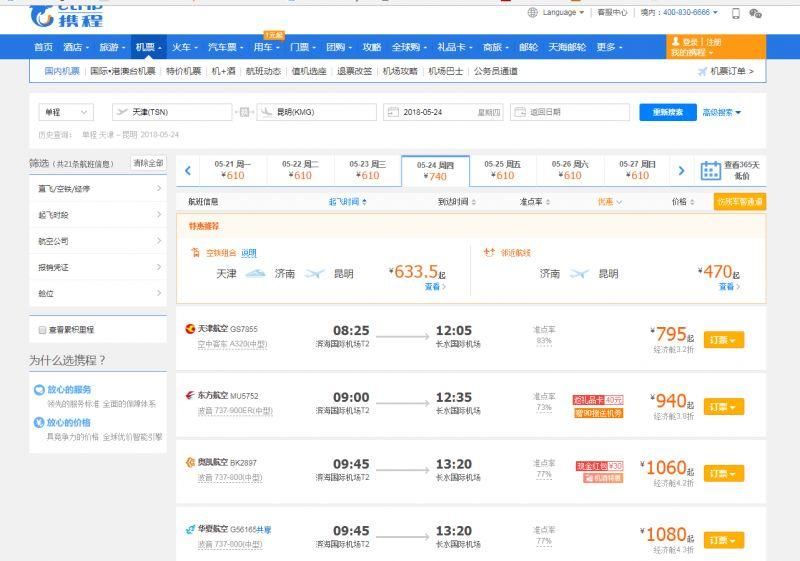Open the Language dropdown
This screenshot has height=561, width=800.
coord(563,12)
